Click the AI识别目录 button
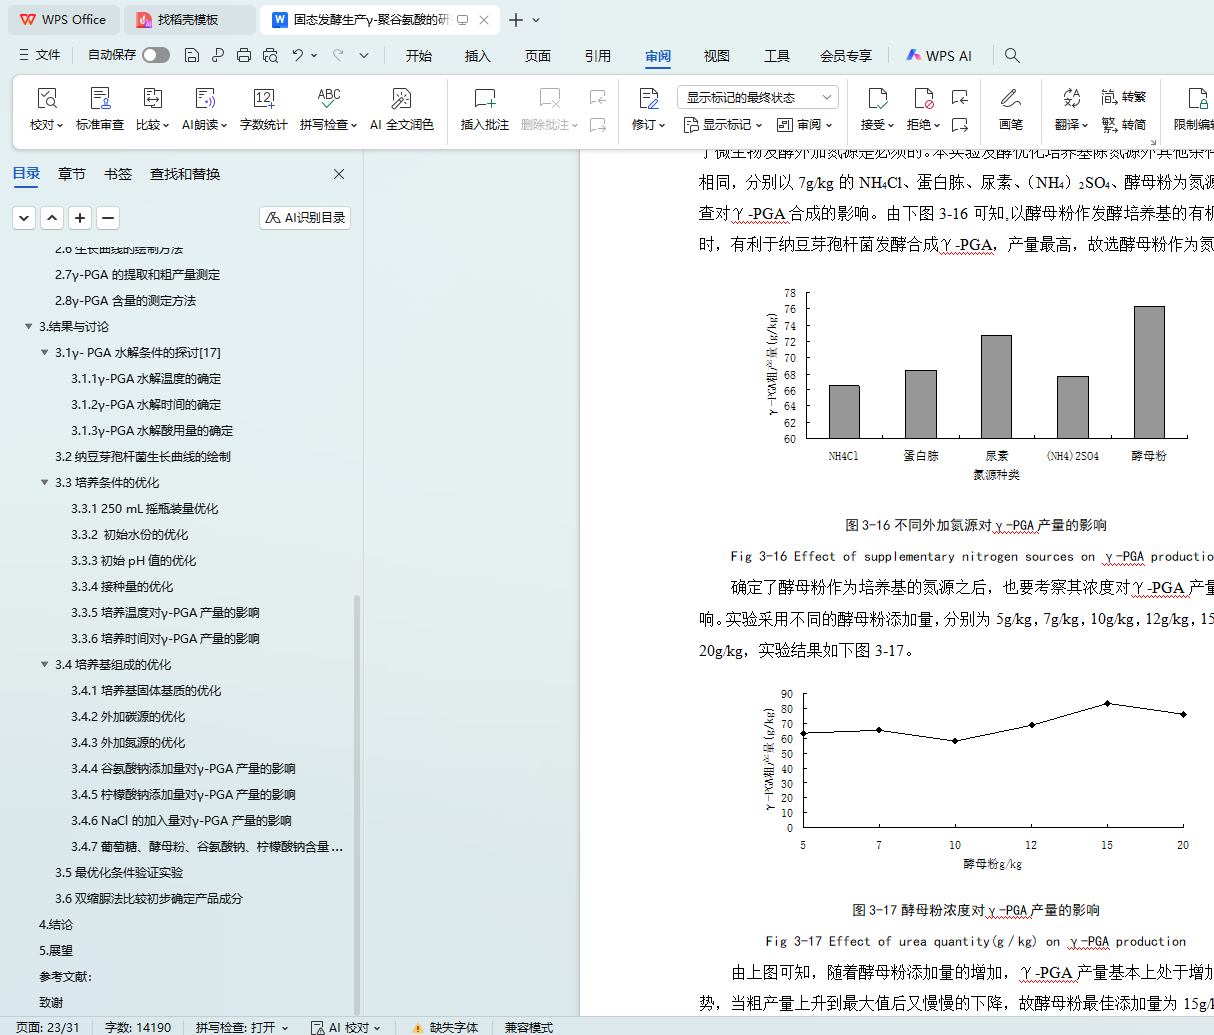This screenshot has width=1214, height=1035. pos(305,218)
